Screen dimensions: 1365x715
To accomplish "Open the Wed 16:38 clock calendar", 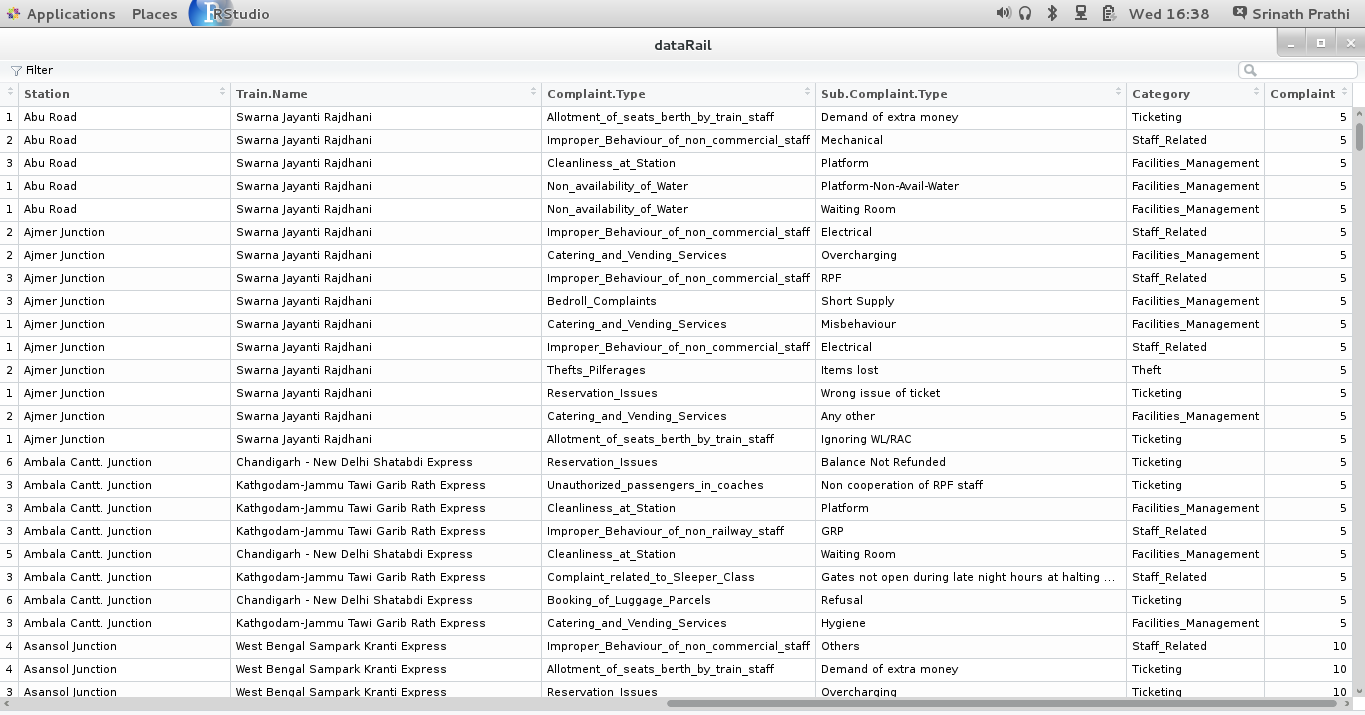I will [x=1168, y=14].
